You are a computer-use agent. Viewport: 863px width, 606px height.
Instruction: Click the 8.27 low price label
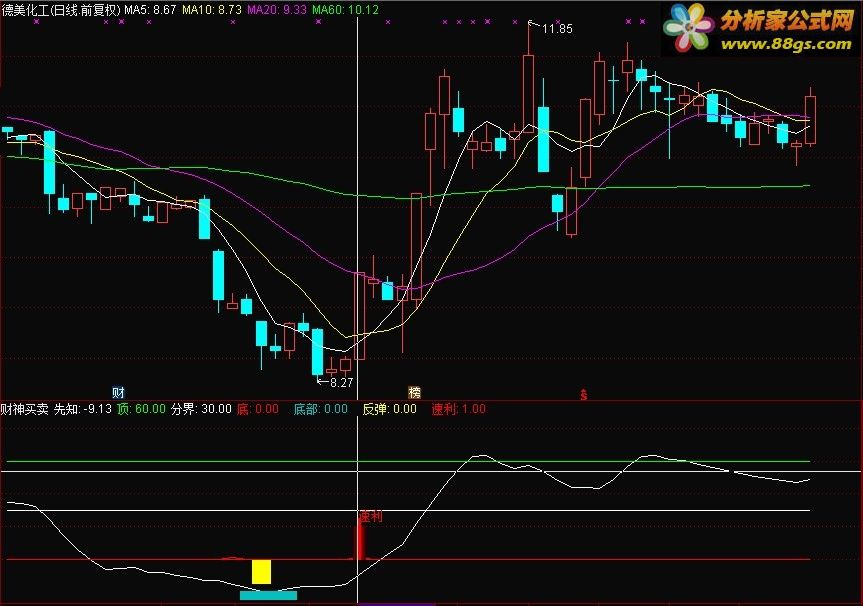click(x=341, y=383)
